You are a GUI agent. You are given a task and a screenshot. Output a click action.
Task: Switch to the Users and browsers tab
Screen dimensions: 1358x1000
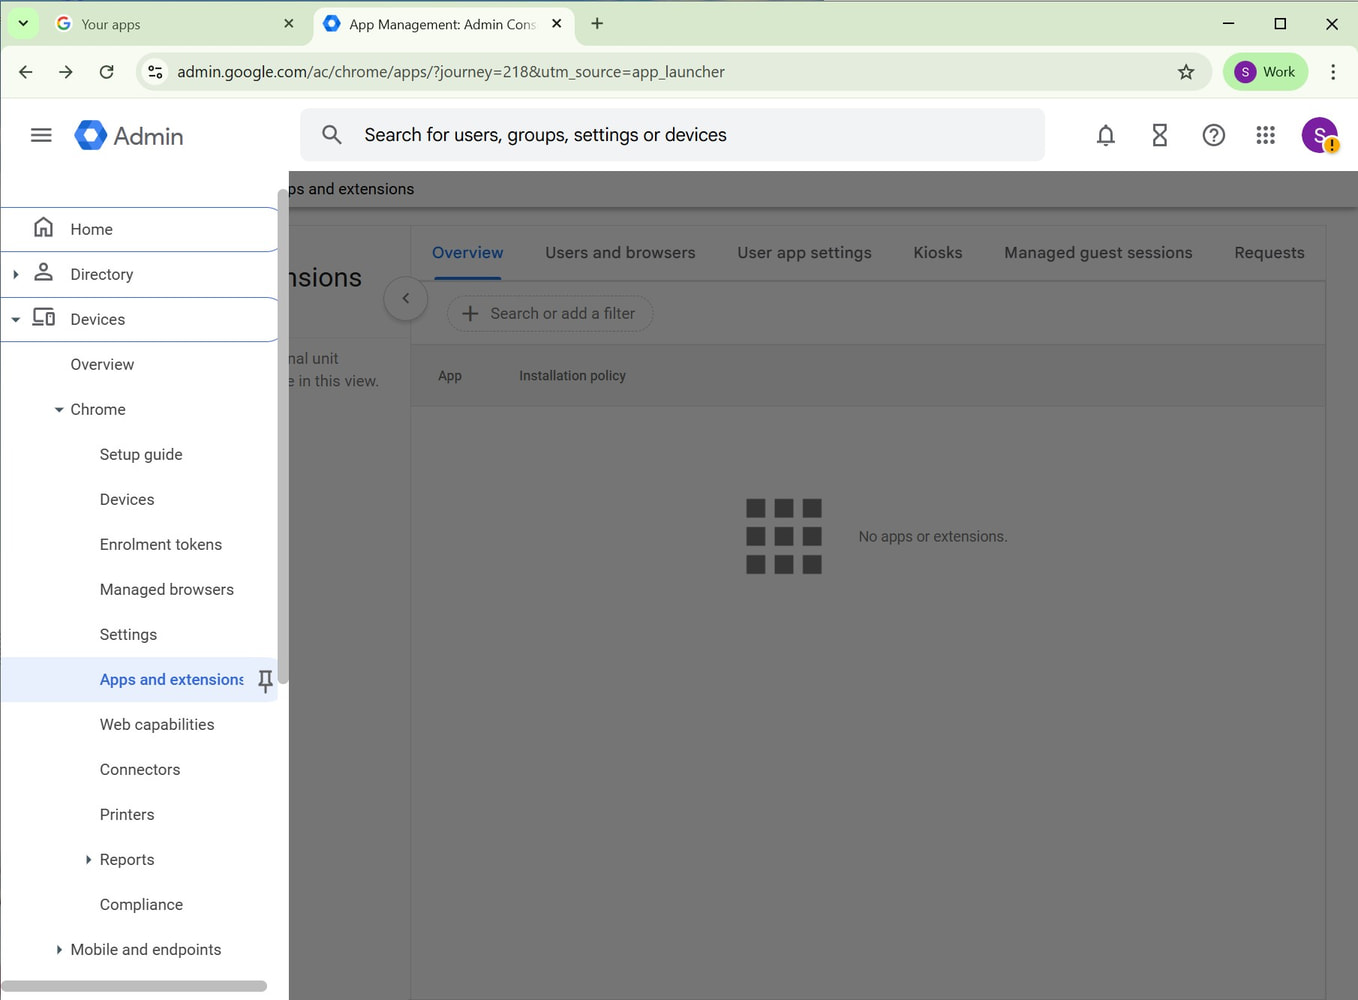[620, 252]
